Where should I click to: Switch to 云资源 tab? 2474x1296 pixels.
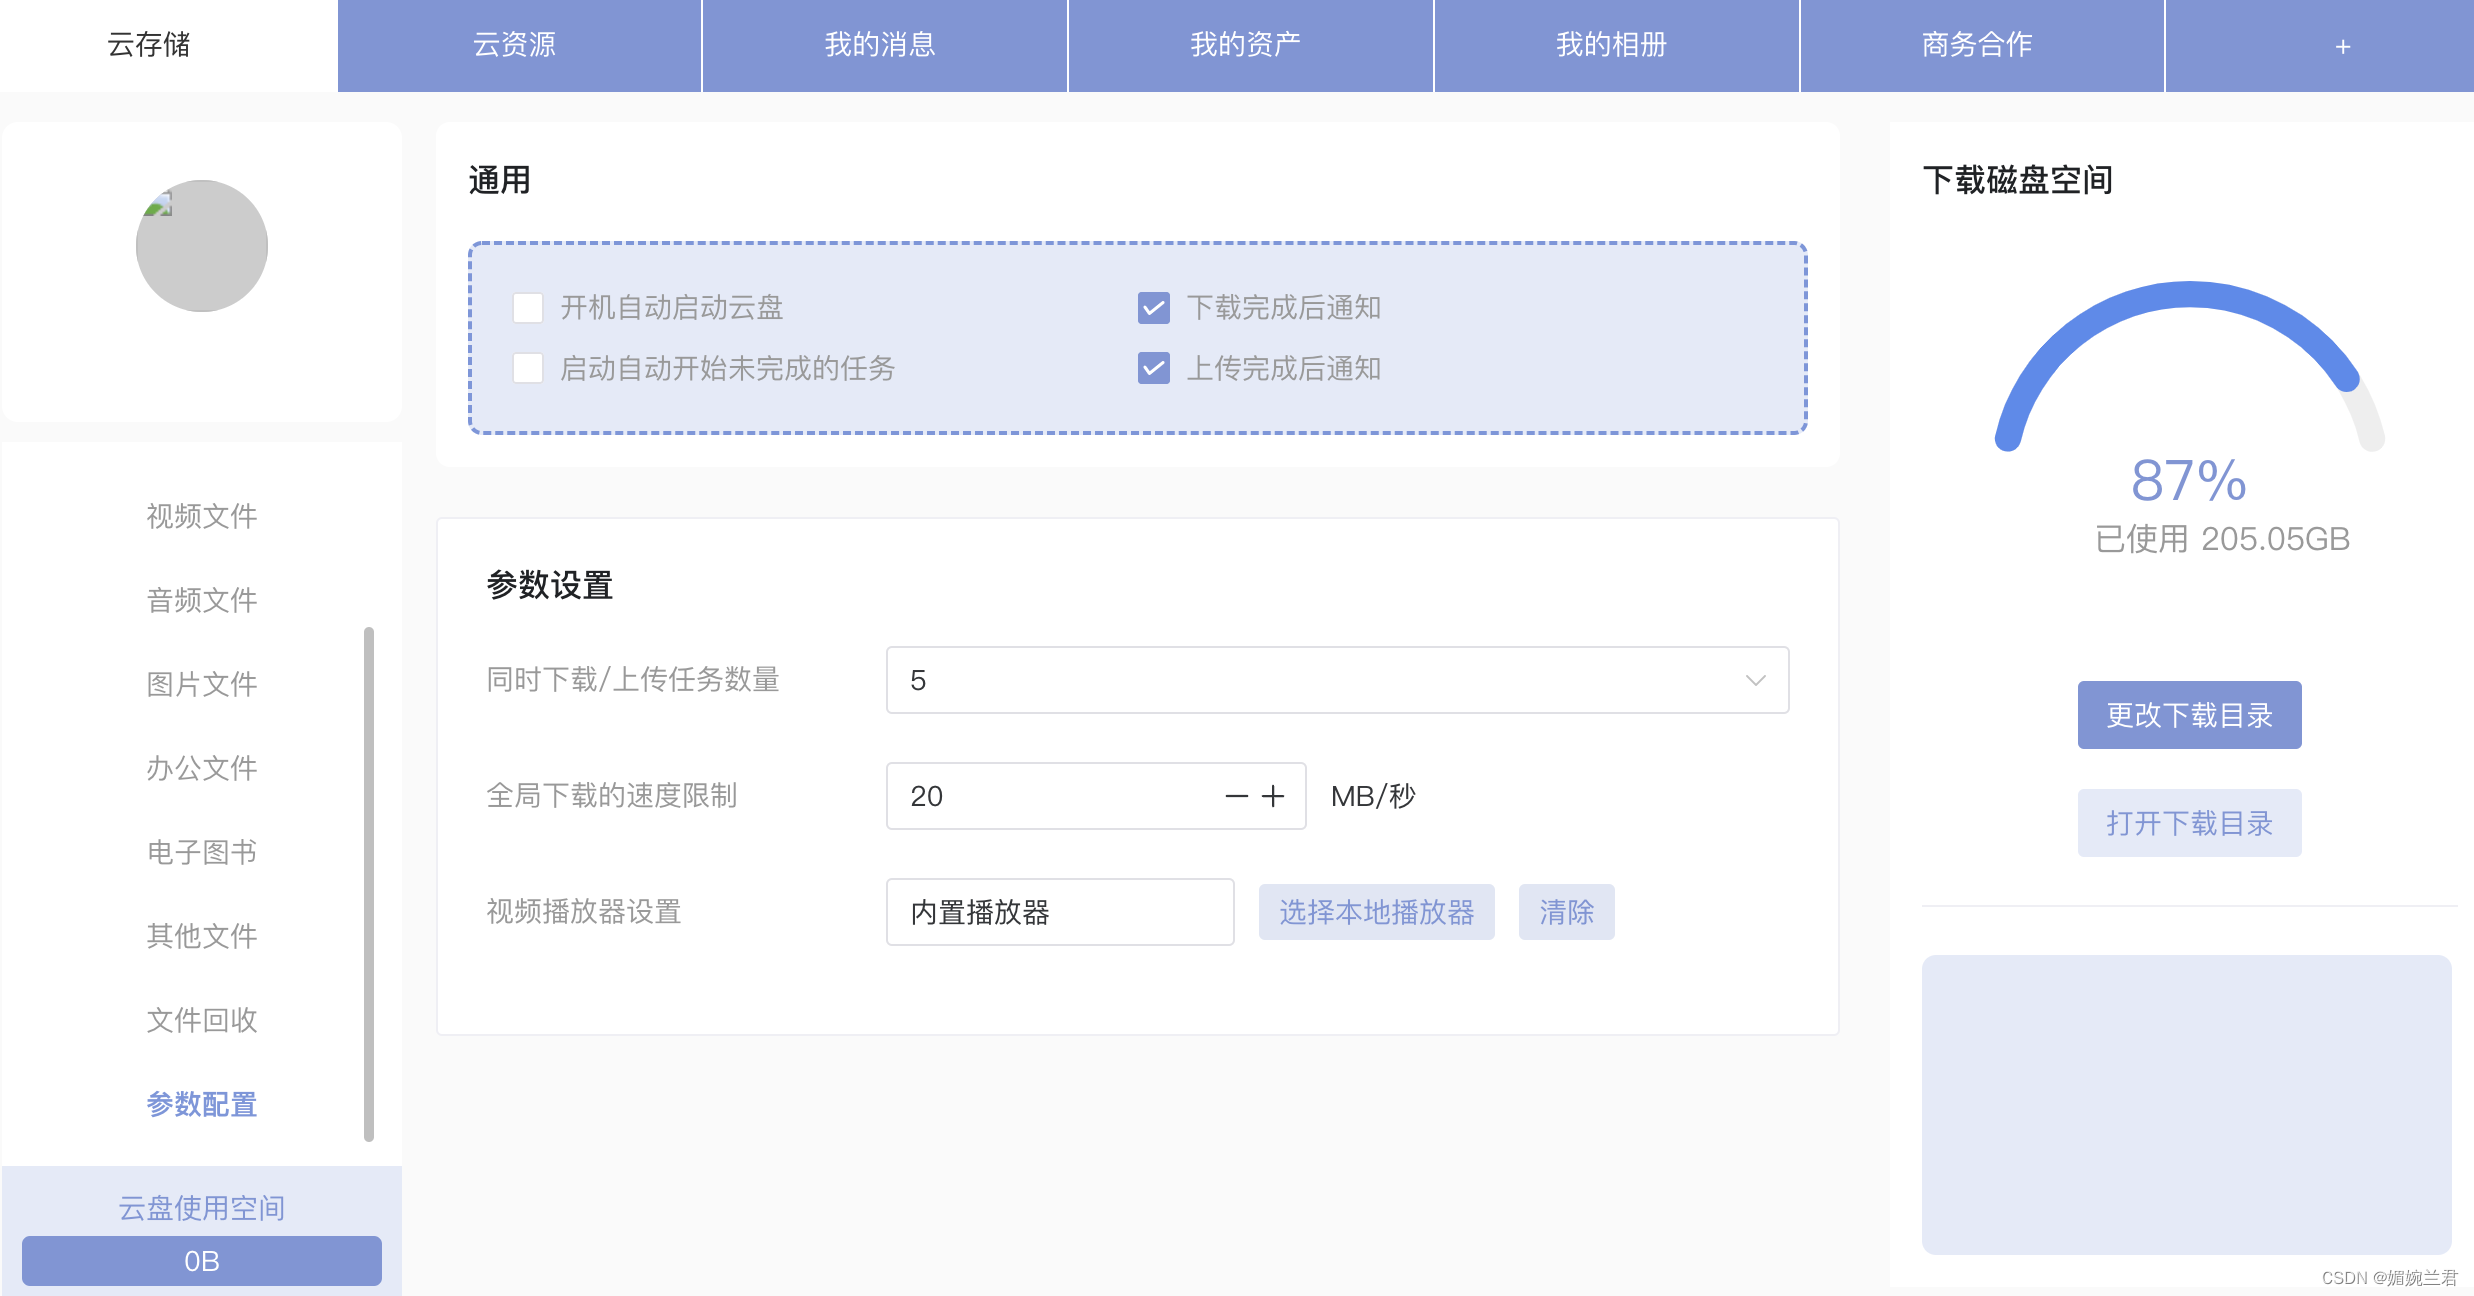515,45
